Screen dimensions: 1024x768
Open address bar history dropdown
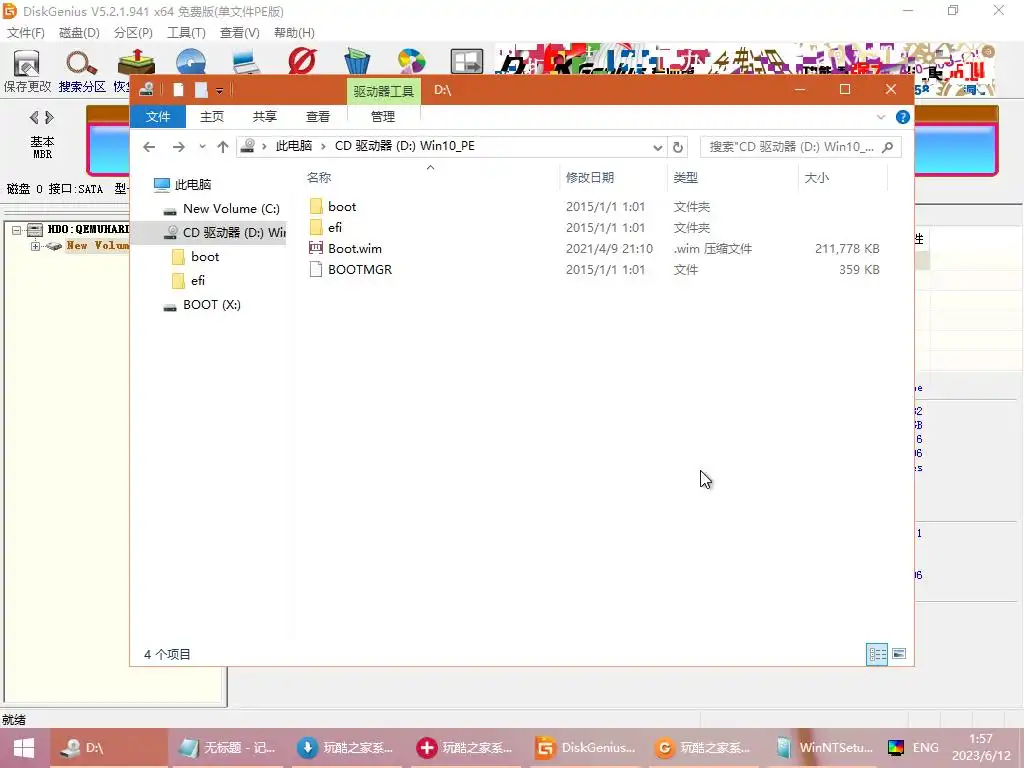pyautogui.click(x=658, y=148)
